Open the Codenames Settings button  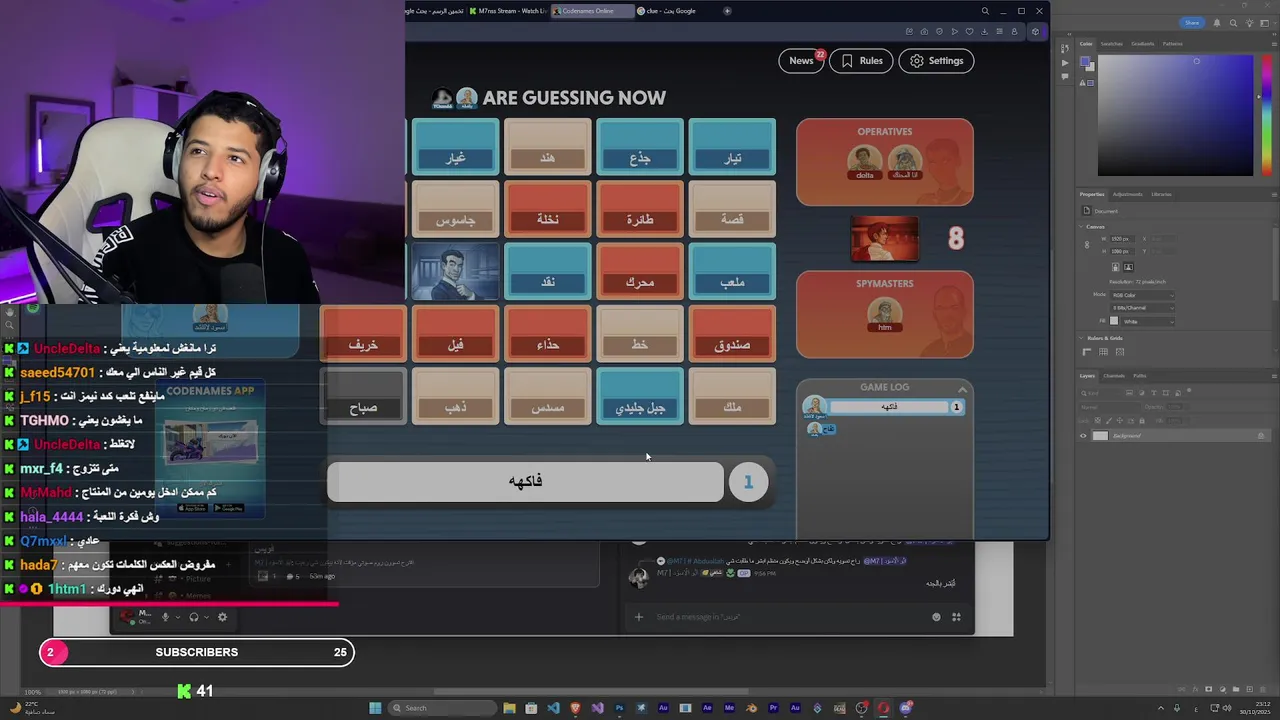(x=937, y=61)
